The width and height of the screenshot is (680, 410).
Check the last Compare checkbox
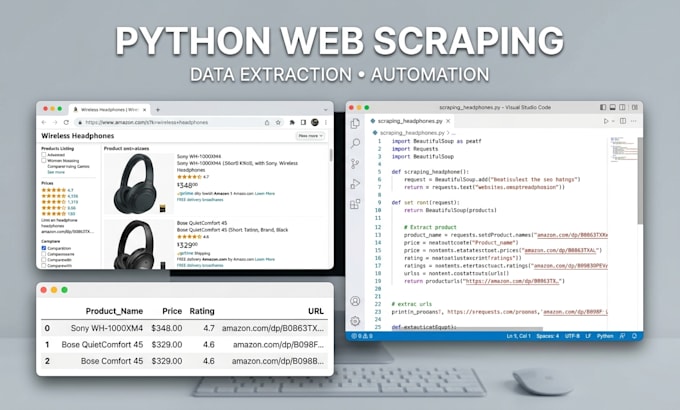pos(44,266)
